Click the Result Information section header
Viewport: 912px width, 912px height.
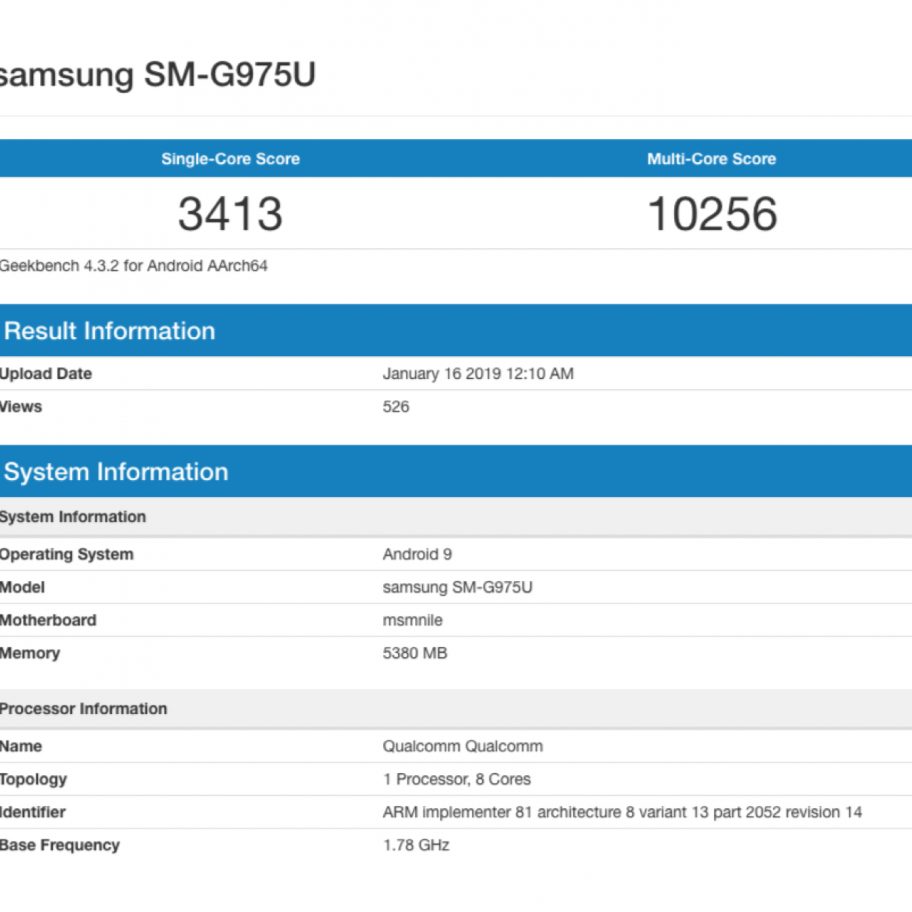pos(109,331)
